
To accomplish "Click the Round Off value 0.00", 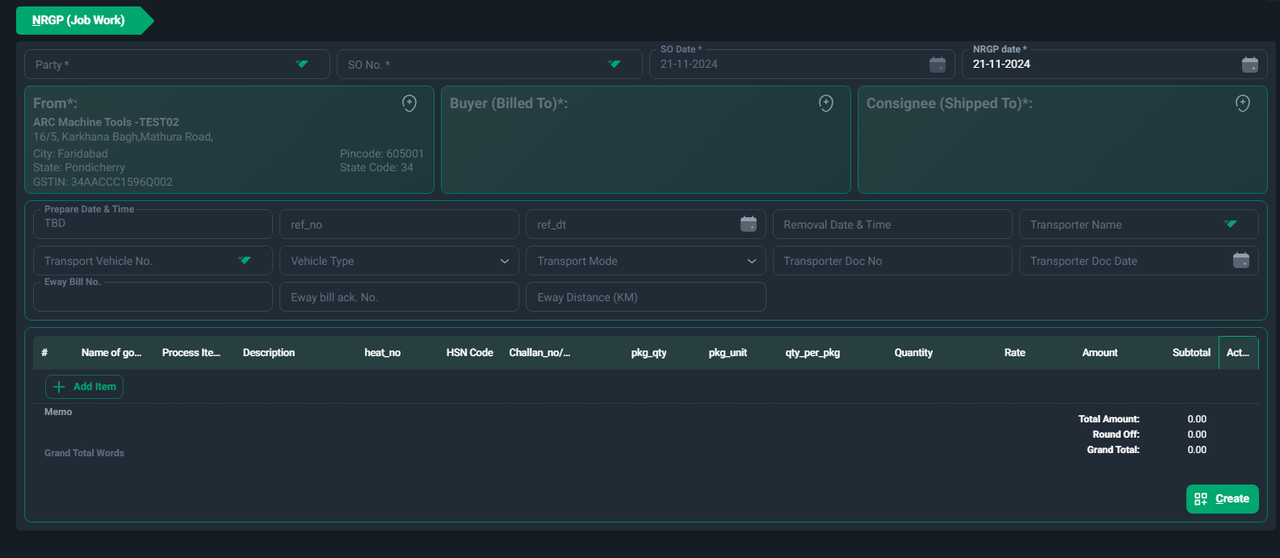I will coord(1197,435).
